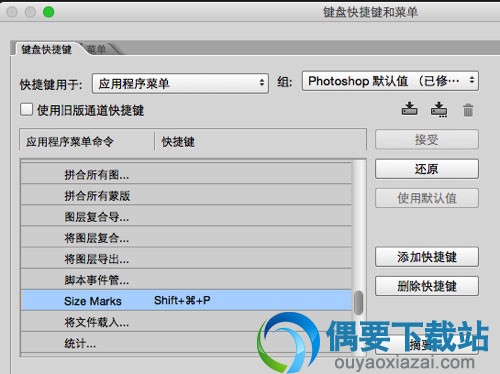Select the 拼合所有图... row
Viewport: 500px width, 374px height.
pos(186,174)
